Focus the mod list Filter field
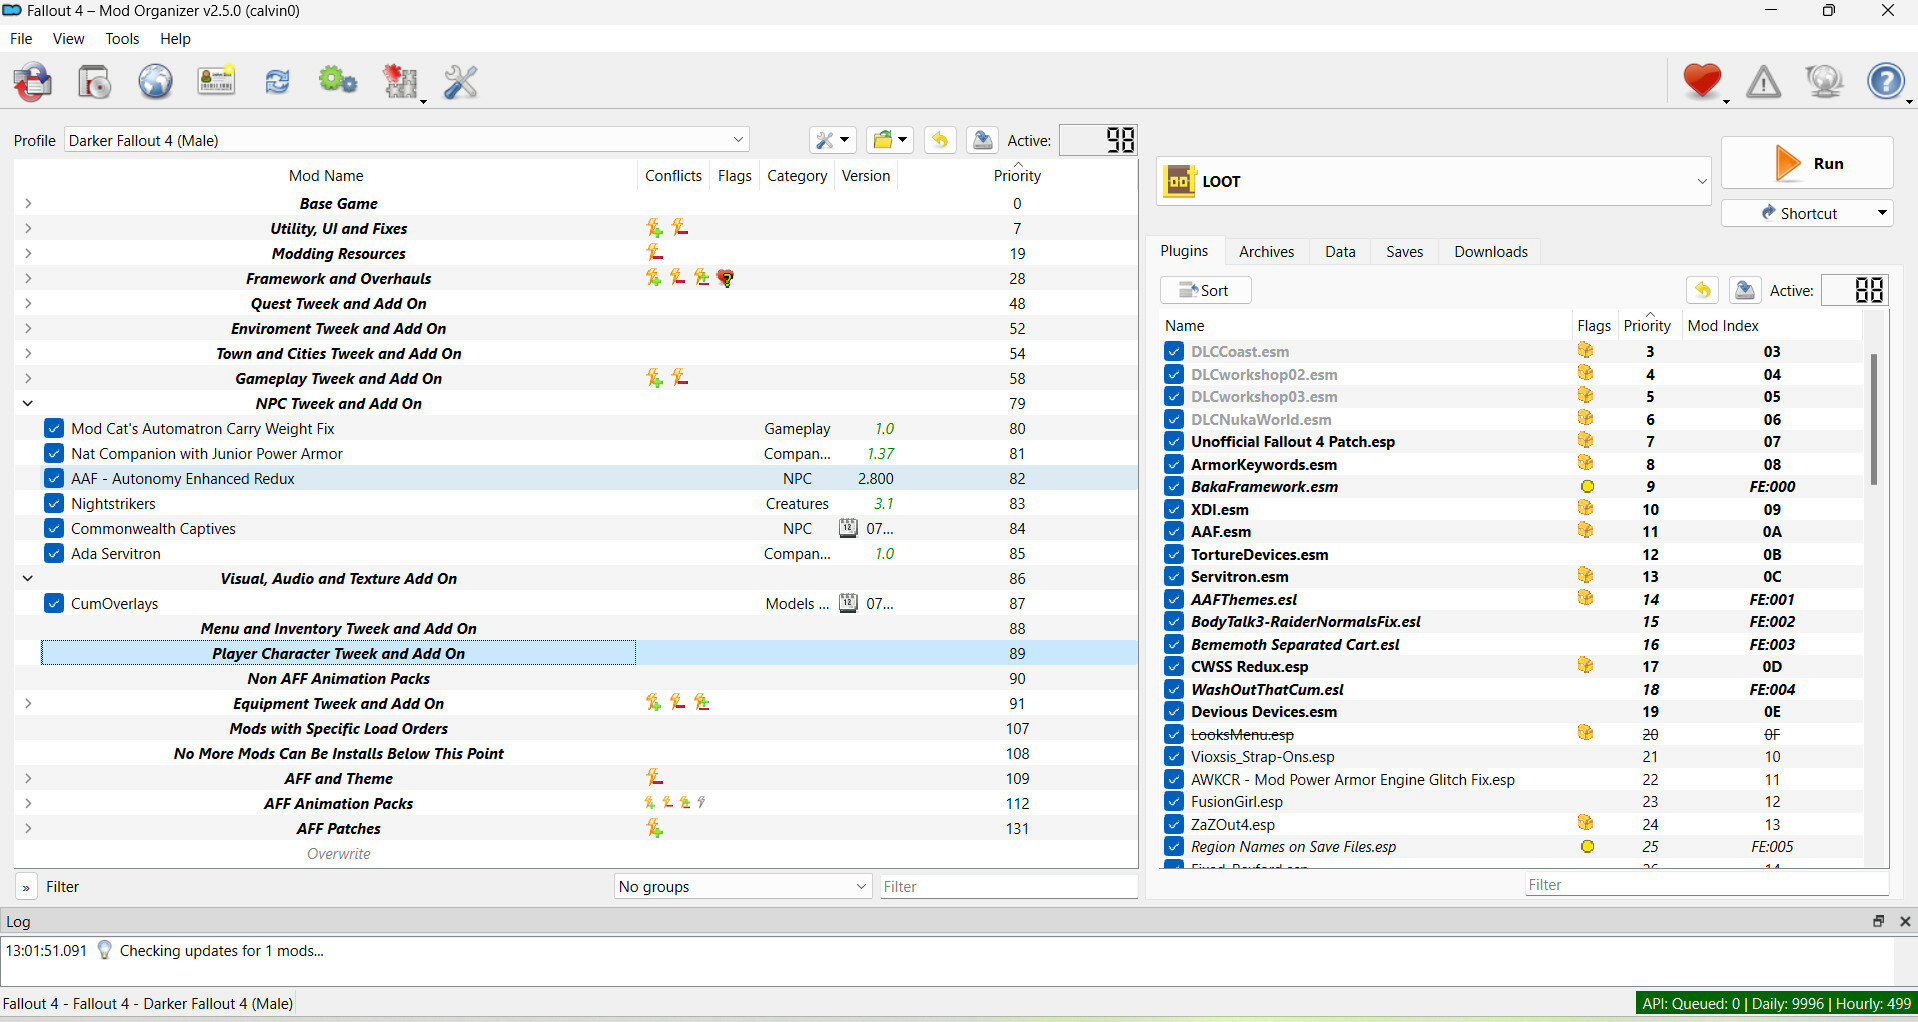Screen dimensions: 1918x1022 tap(1008, 886)
